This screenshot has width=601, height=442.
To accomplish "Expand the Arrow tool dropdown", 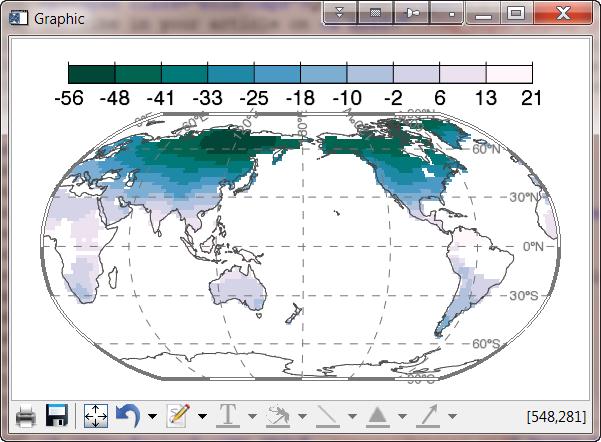I will click(453, 416).
